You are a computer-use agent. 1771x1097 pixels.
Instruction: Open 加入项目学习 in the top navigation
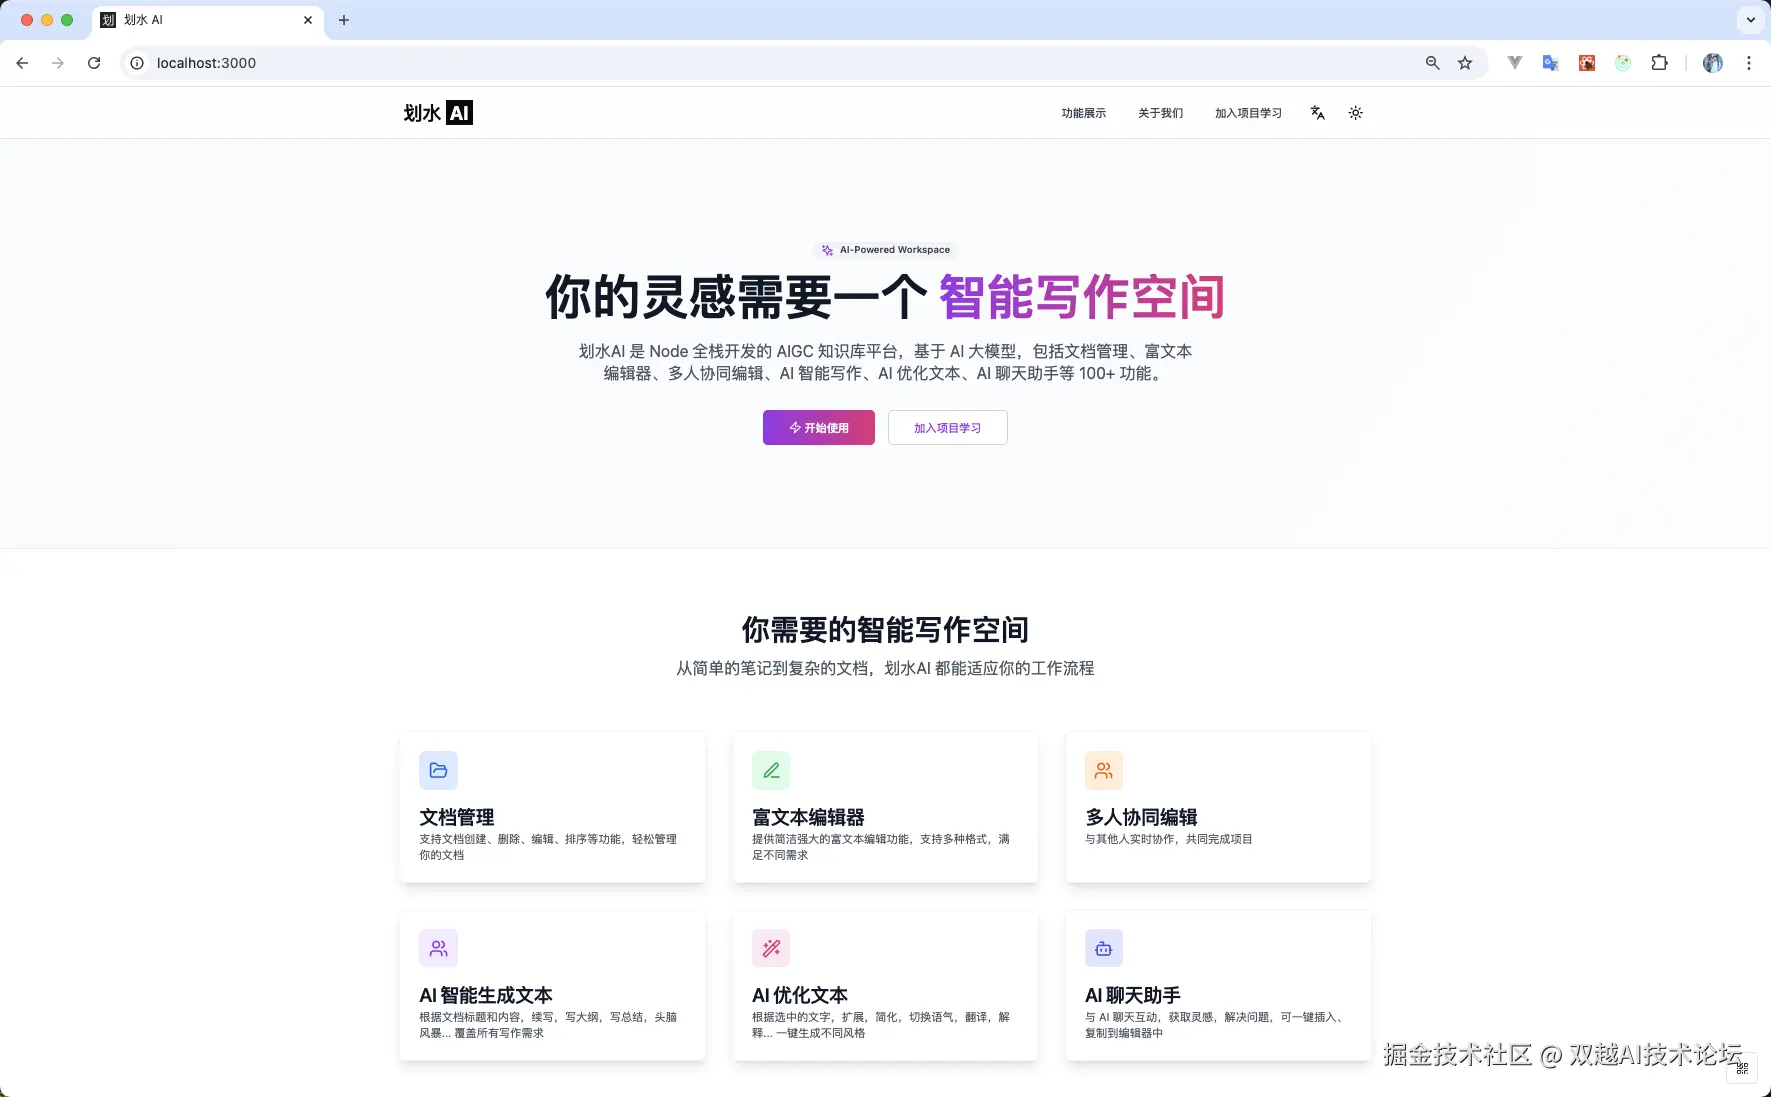click(x=1248, y=113)
